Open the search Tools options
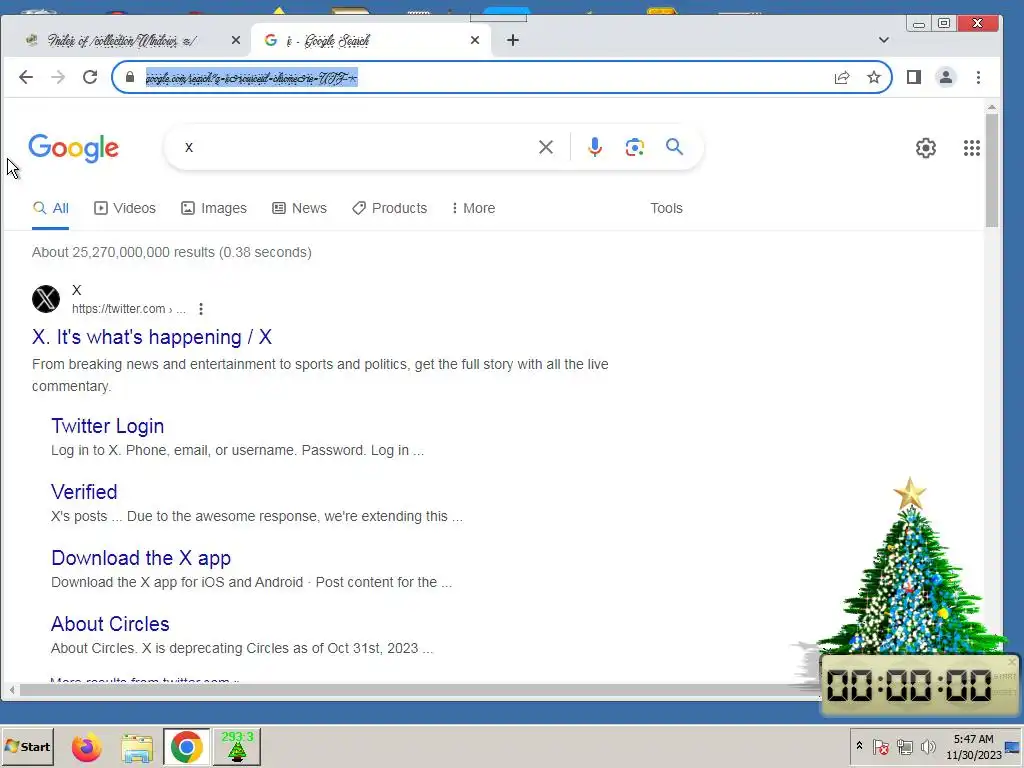1024x768 pixels. pos(666,208)
